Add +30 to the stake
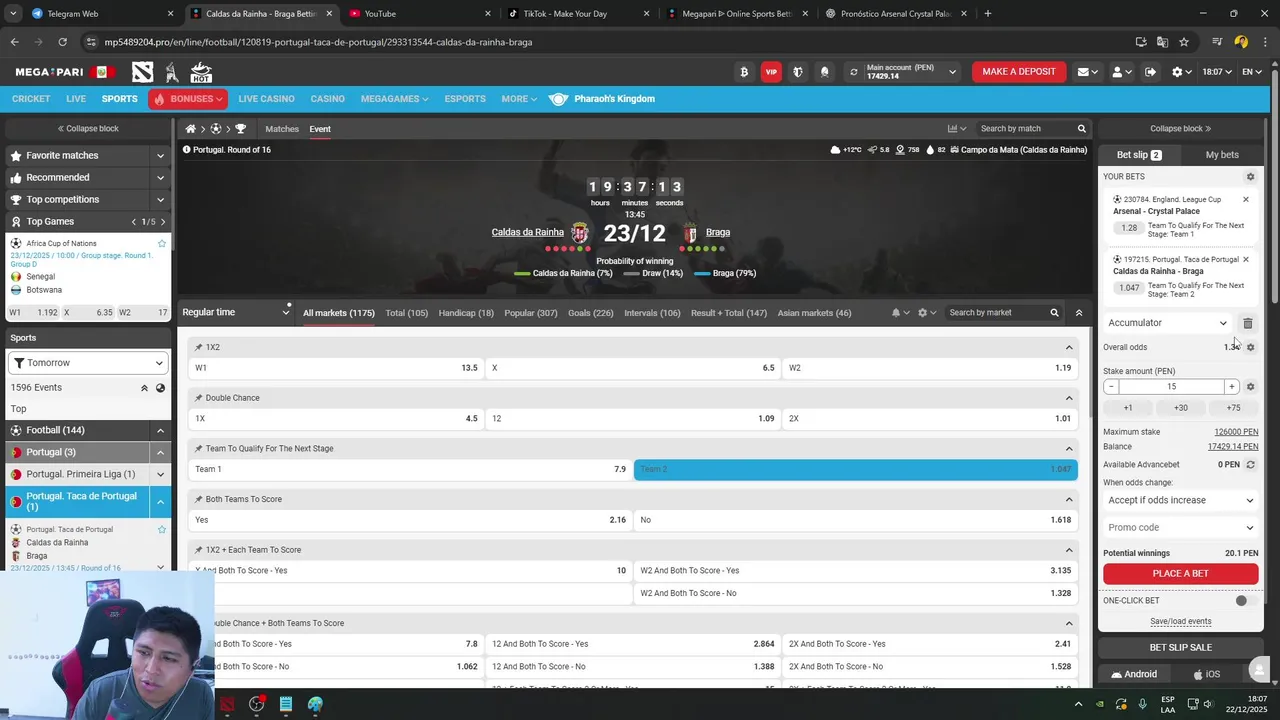1280x720 pixels. coord(1180,408)
